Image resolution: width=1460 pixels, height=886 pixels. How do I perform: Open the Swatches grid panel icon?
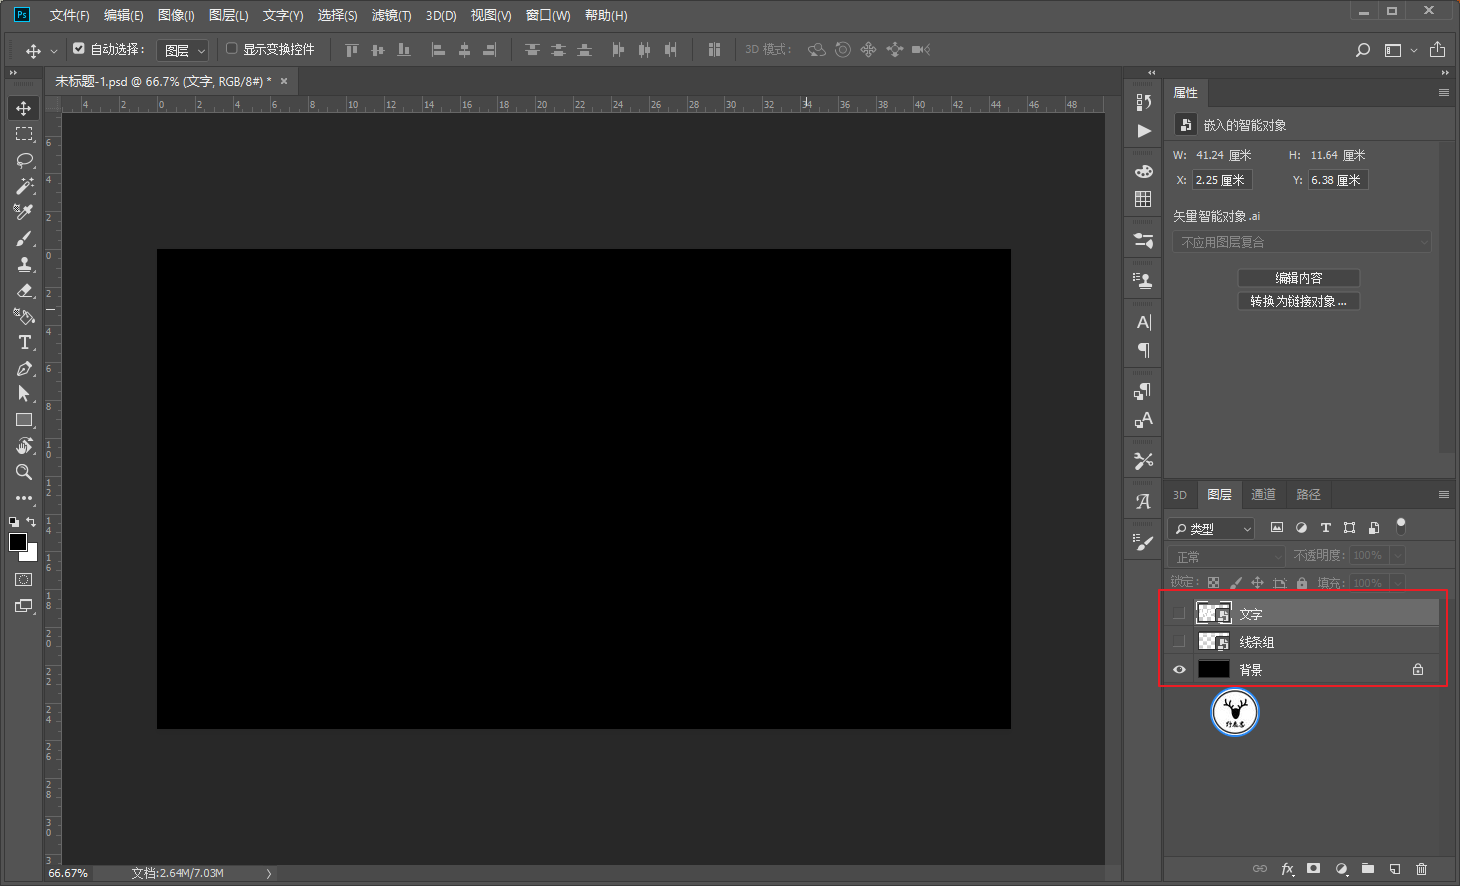click(1144, 199)
